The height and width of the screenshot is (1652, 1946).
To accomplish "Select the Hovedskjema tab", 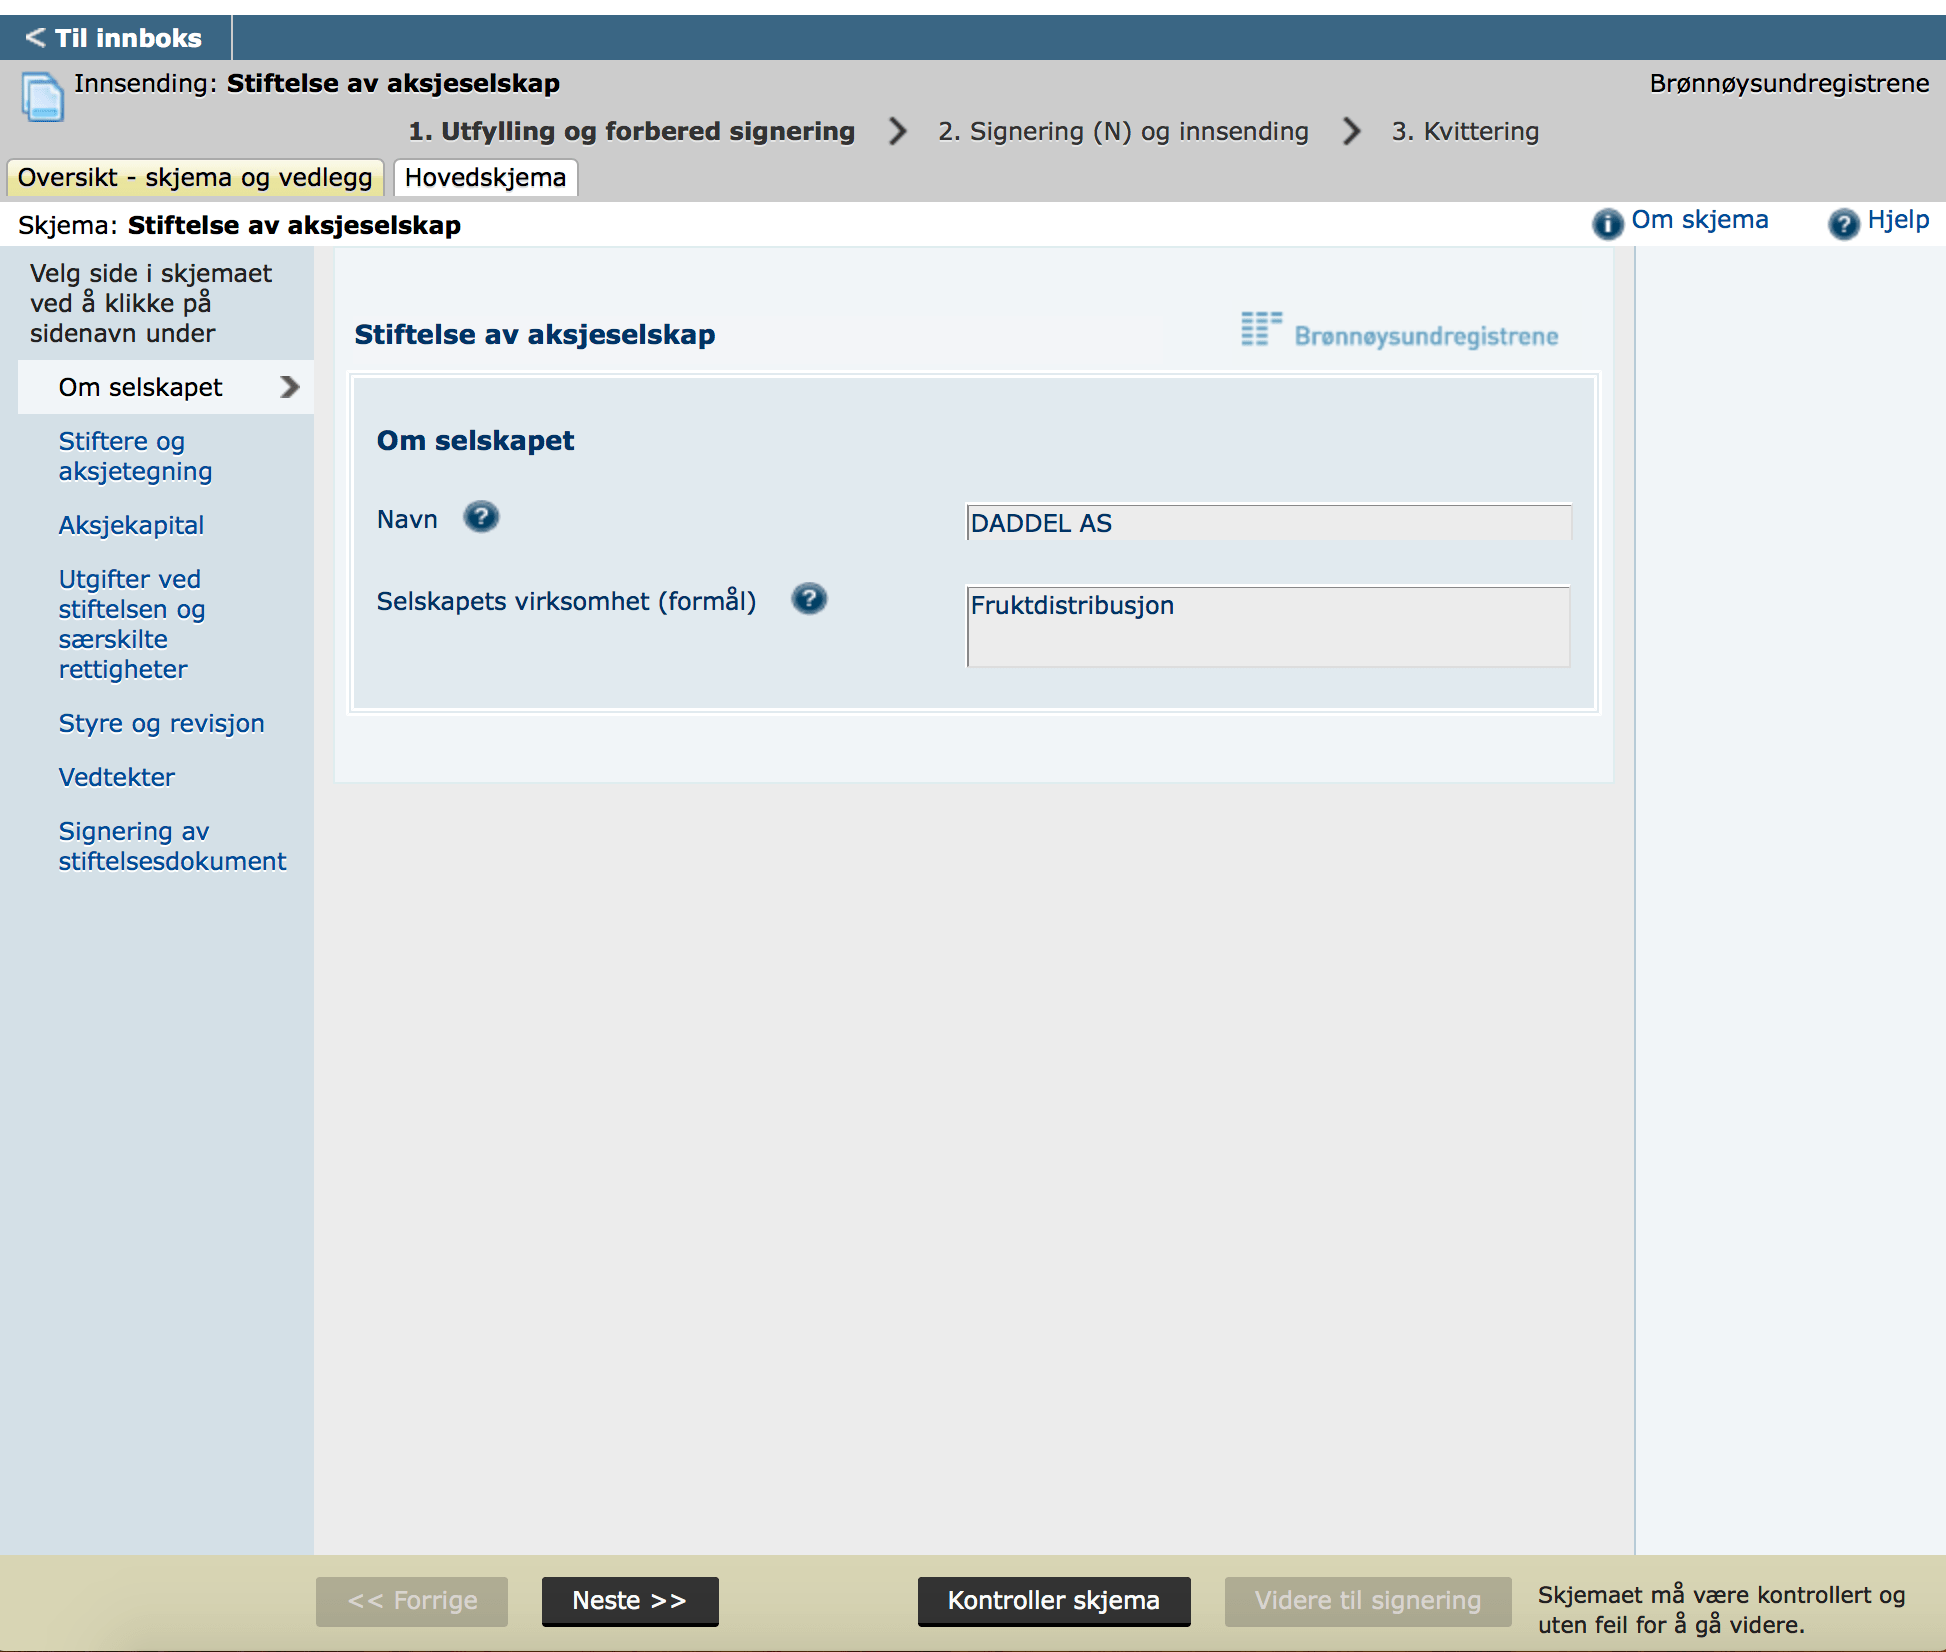I will (485, 178).
